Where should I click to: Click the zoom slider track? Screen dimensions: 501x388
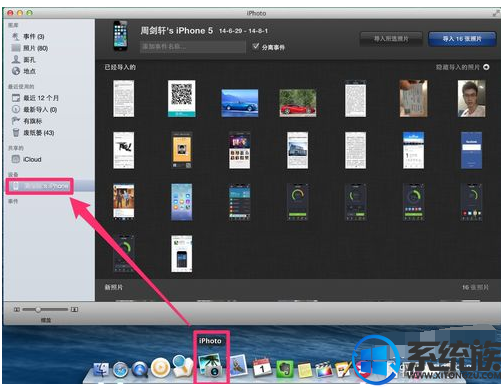pyautogui.click(x=45, y=309)
